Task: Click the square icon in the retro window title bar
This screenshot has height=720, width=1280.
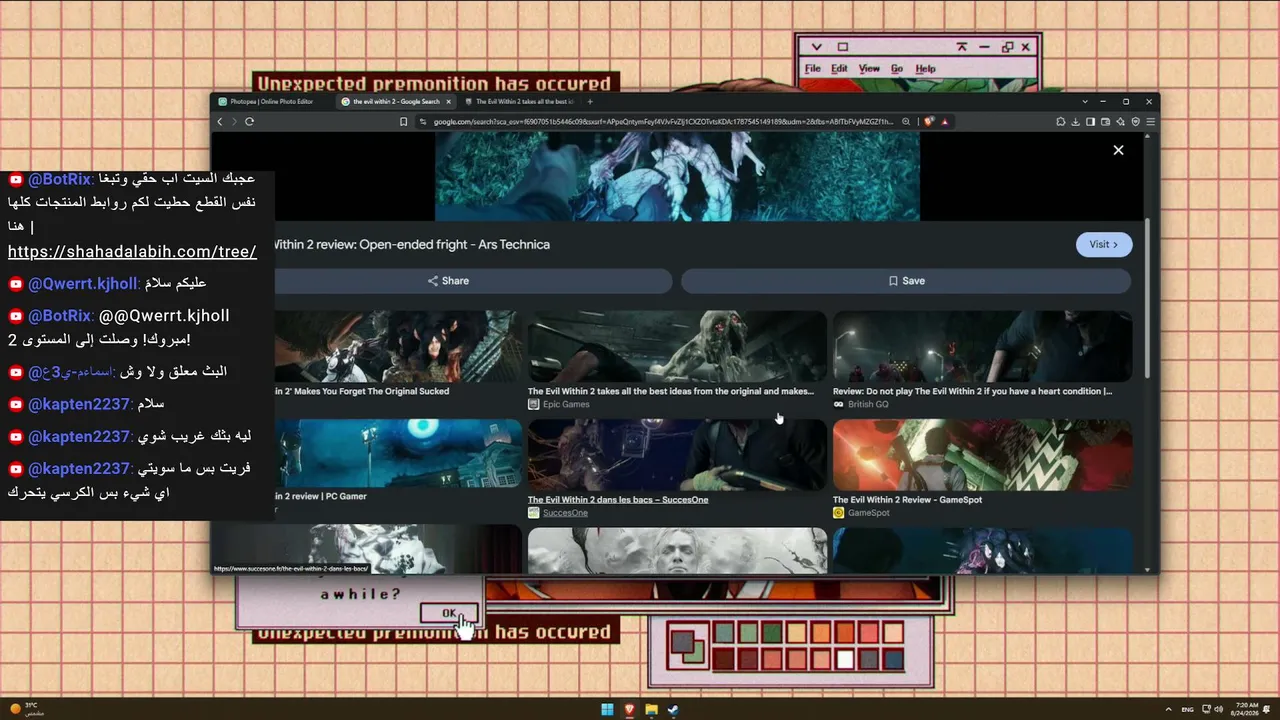Action: click(842, 47)
